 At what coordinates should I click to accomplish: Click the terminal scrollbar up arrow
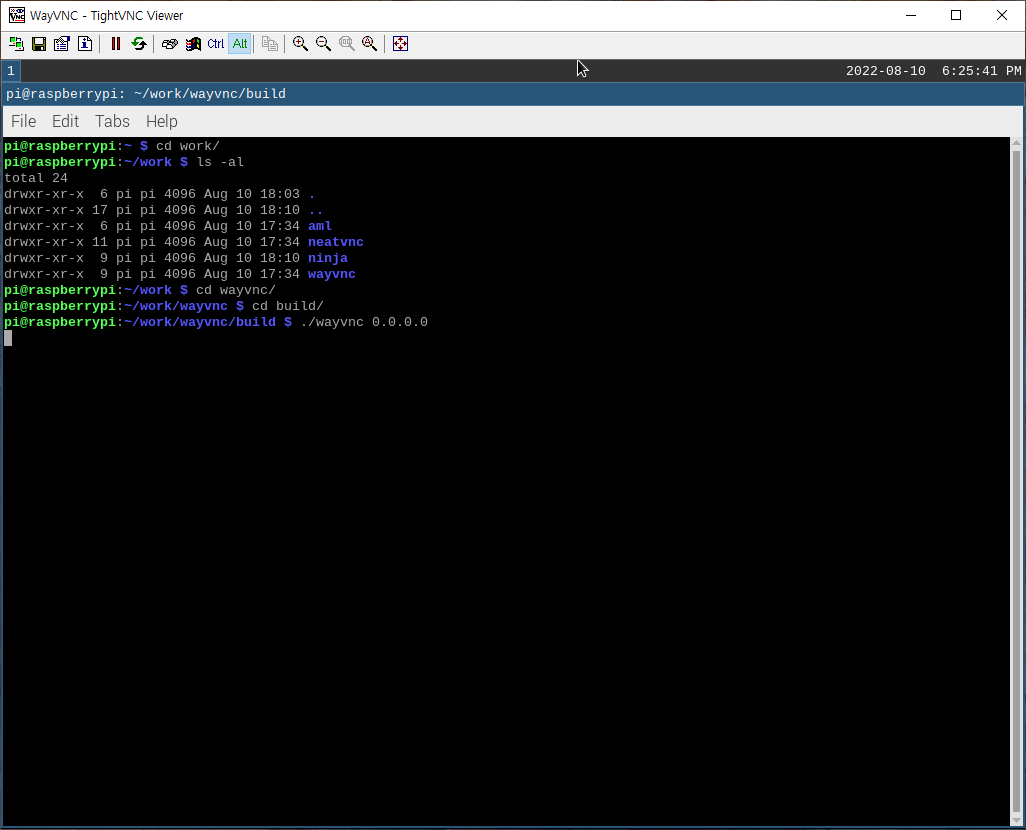pyautogui.click(x=1016, y=143)
